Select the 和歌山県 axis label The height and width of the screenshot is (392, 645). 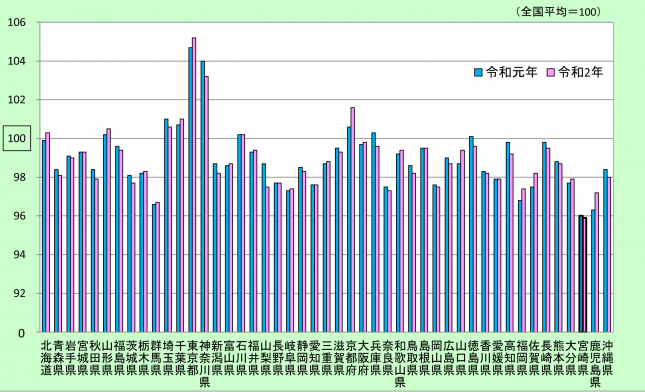[400, 364]
